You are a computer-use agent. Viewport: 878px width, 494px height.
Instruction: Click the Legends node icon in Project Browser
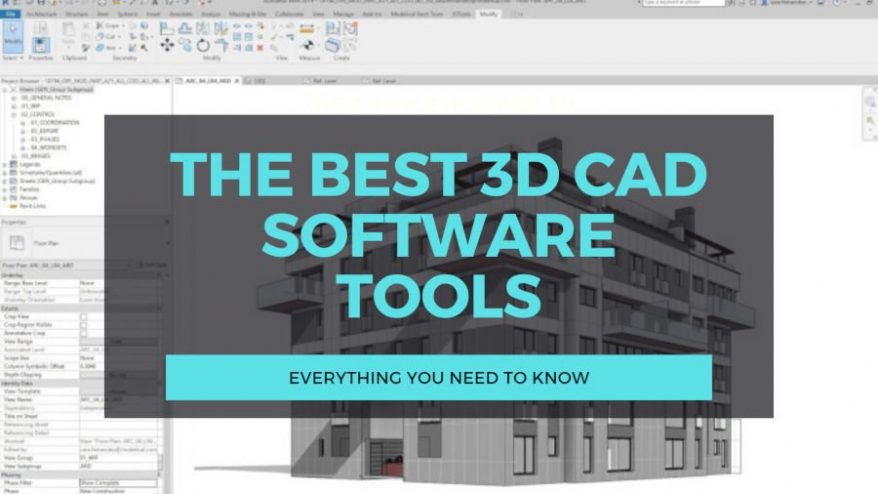tap(13, 165)
